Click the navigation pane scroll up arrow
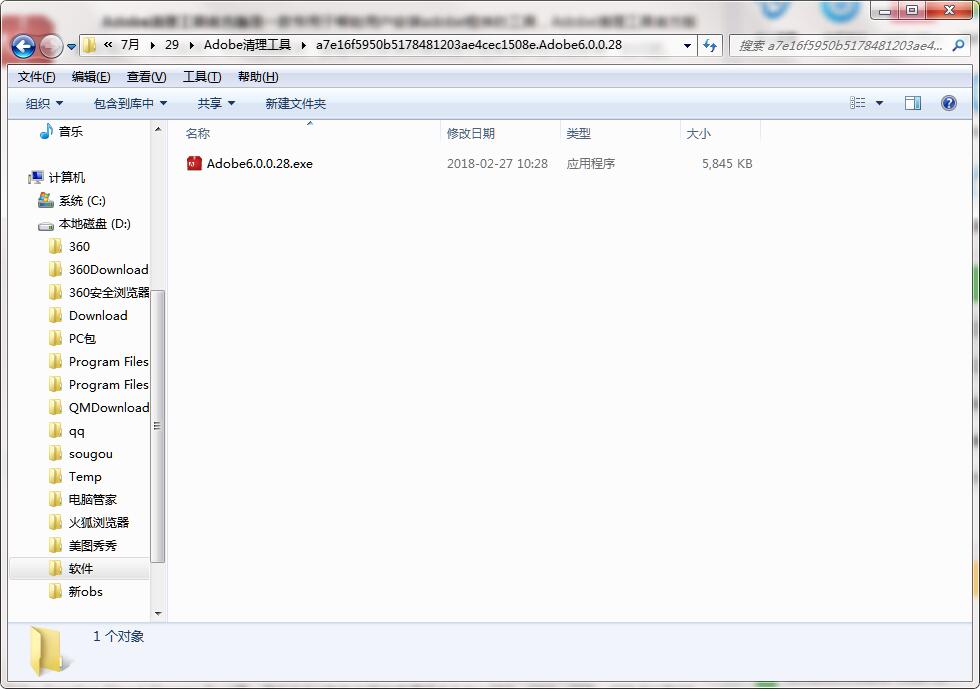This screenshot has width=980, height=689. 158,129
